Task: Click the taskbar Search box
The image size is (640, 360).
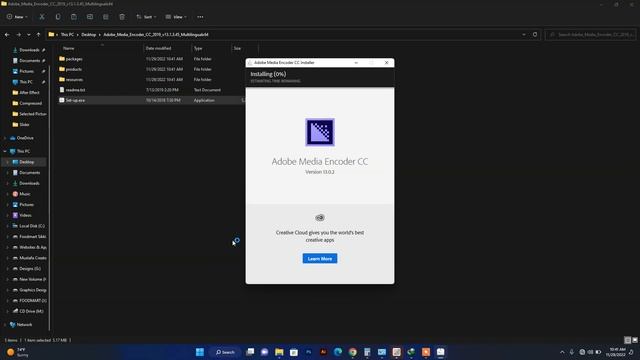Action: click(225, 352)
